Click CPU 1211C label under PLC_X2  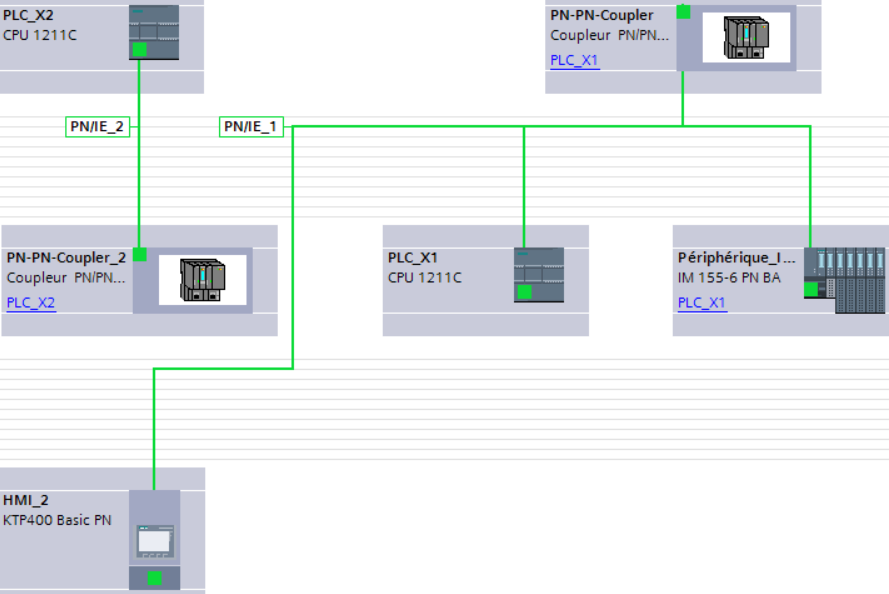40,35
